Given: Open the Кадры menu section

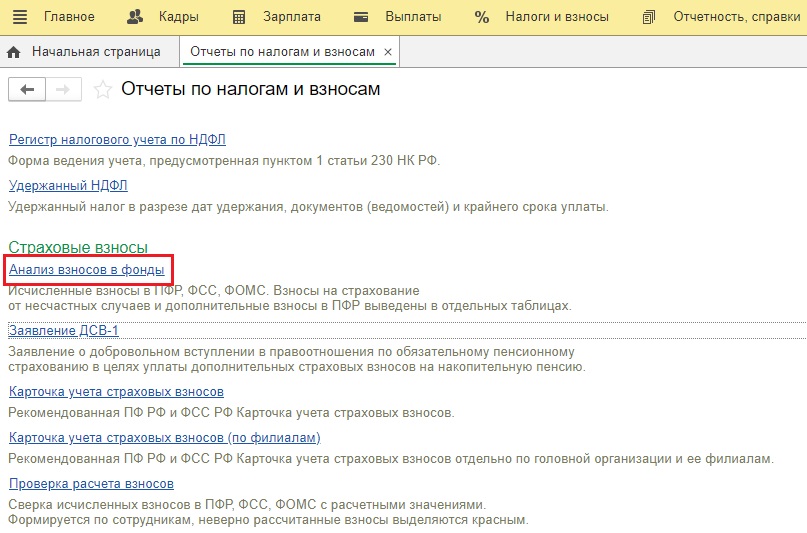Looking at the screenshot, I should 179,17.
